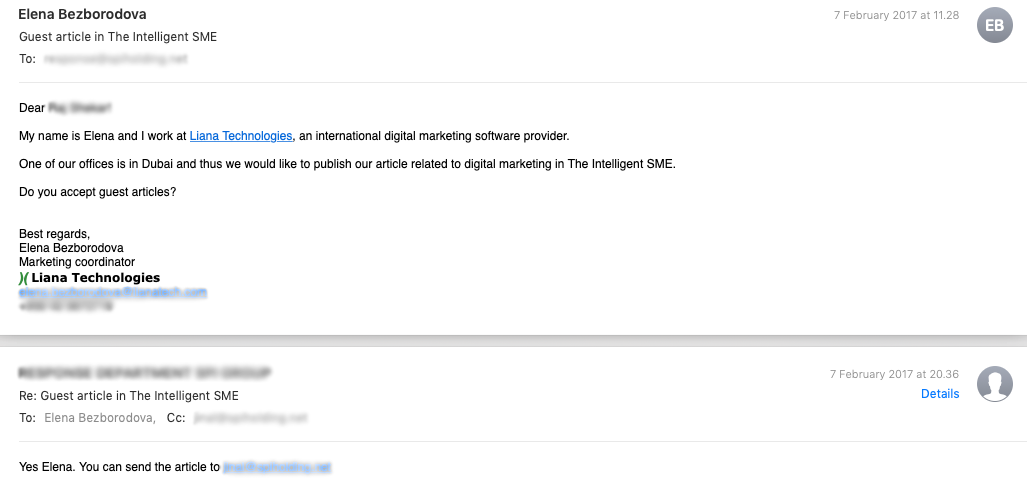The width and height of the screenshot is (1027, 486).
Task: Click the blurred email link in signature
Action: coord(113,292)
